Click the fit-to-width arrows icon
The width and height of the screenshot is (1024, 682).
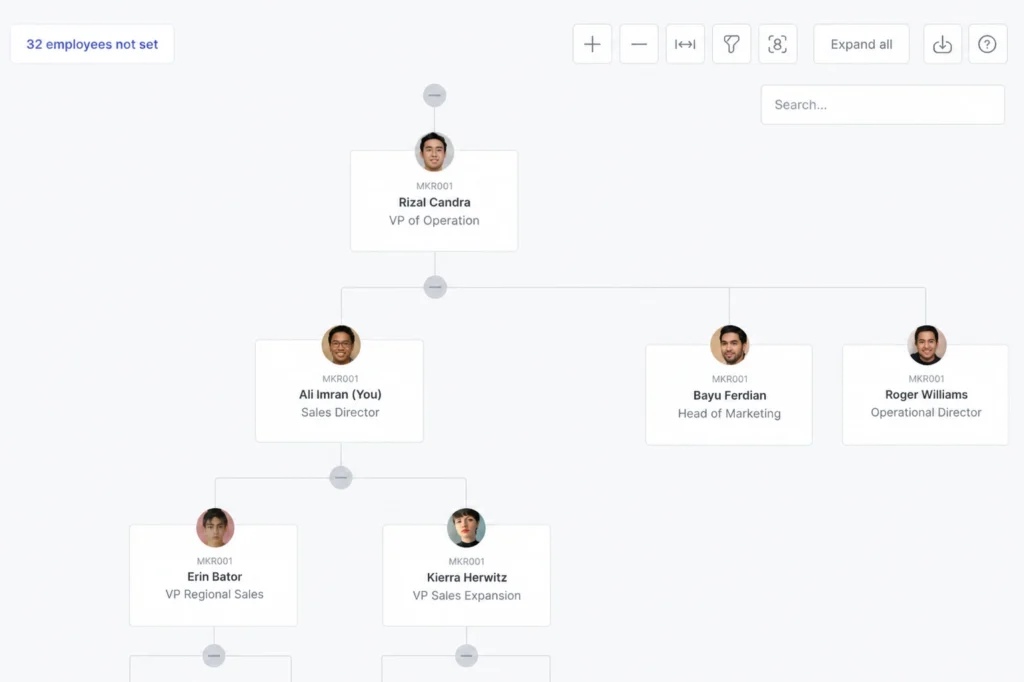click(685, 44)
